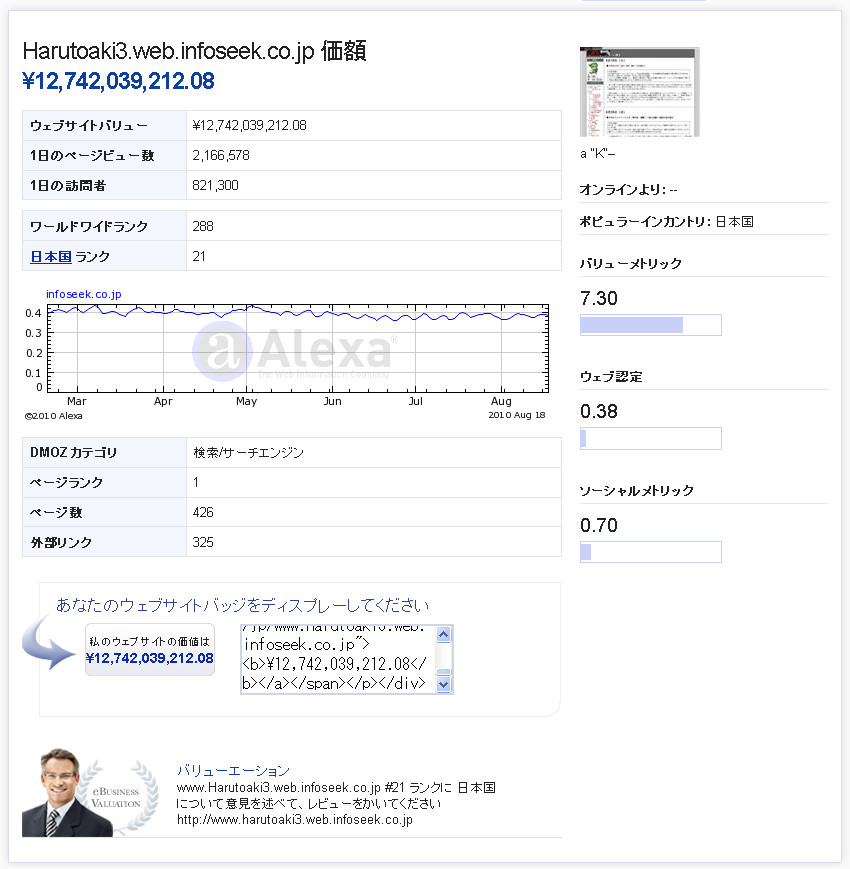Click the worldwide rank value 288

click(x=203, y=227)
